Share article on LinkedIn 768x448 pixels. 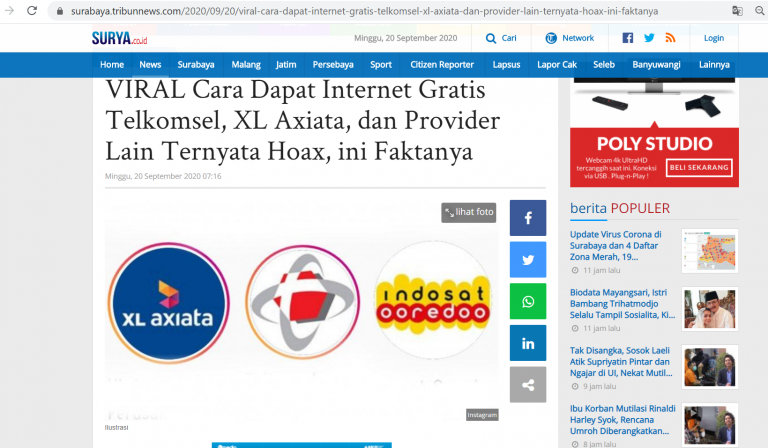528,343
